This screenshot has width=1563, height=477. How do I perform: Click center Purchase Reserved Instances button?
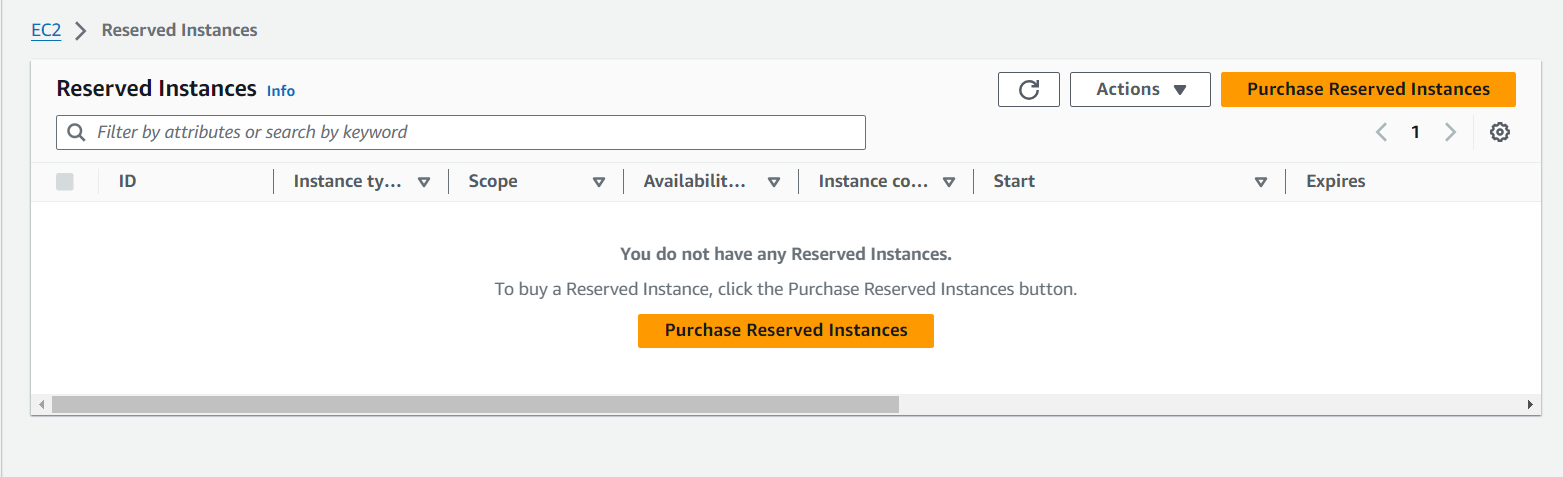[x=785, y=330]
